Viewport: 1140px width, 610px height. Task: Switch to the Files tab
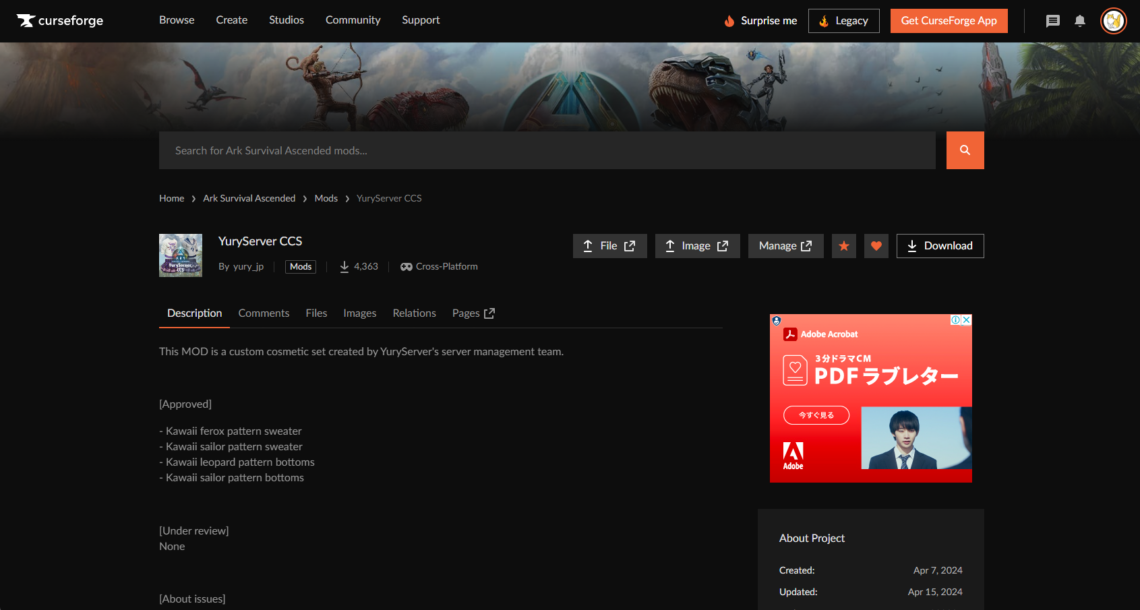click(x=316, y=313)
